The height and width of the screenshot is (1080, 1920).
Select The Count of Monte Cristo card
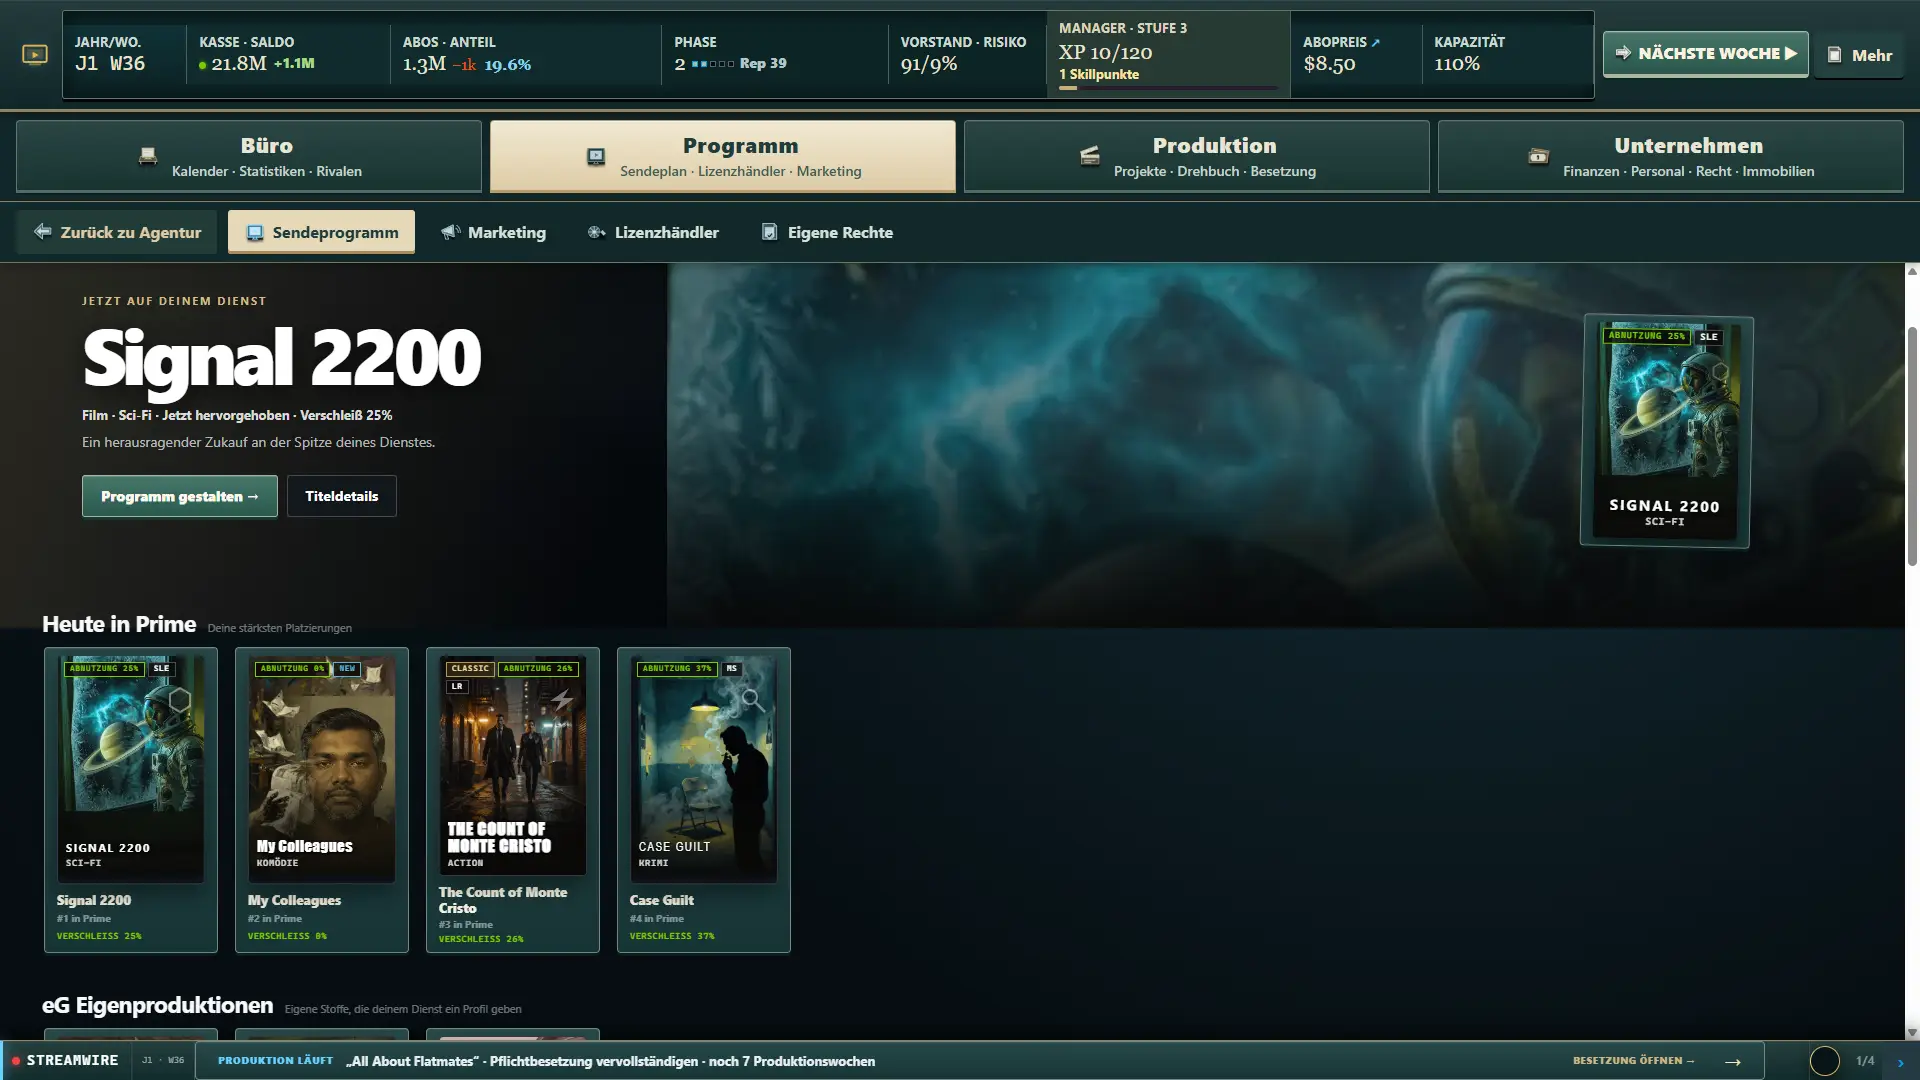click(513, 800)
